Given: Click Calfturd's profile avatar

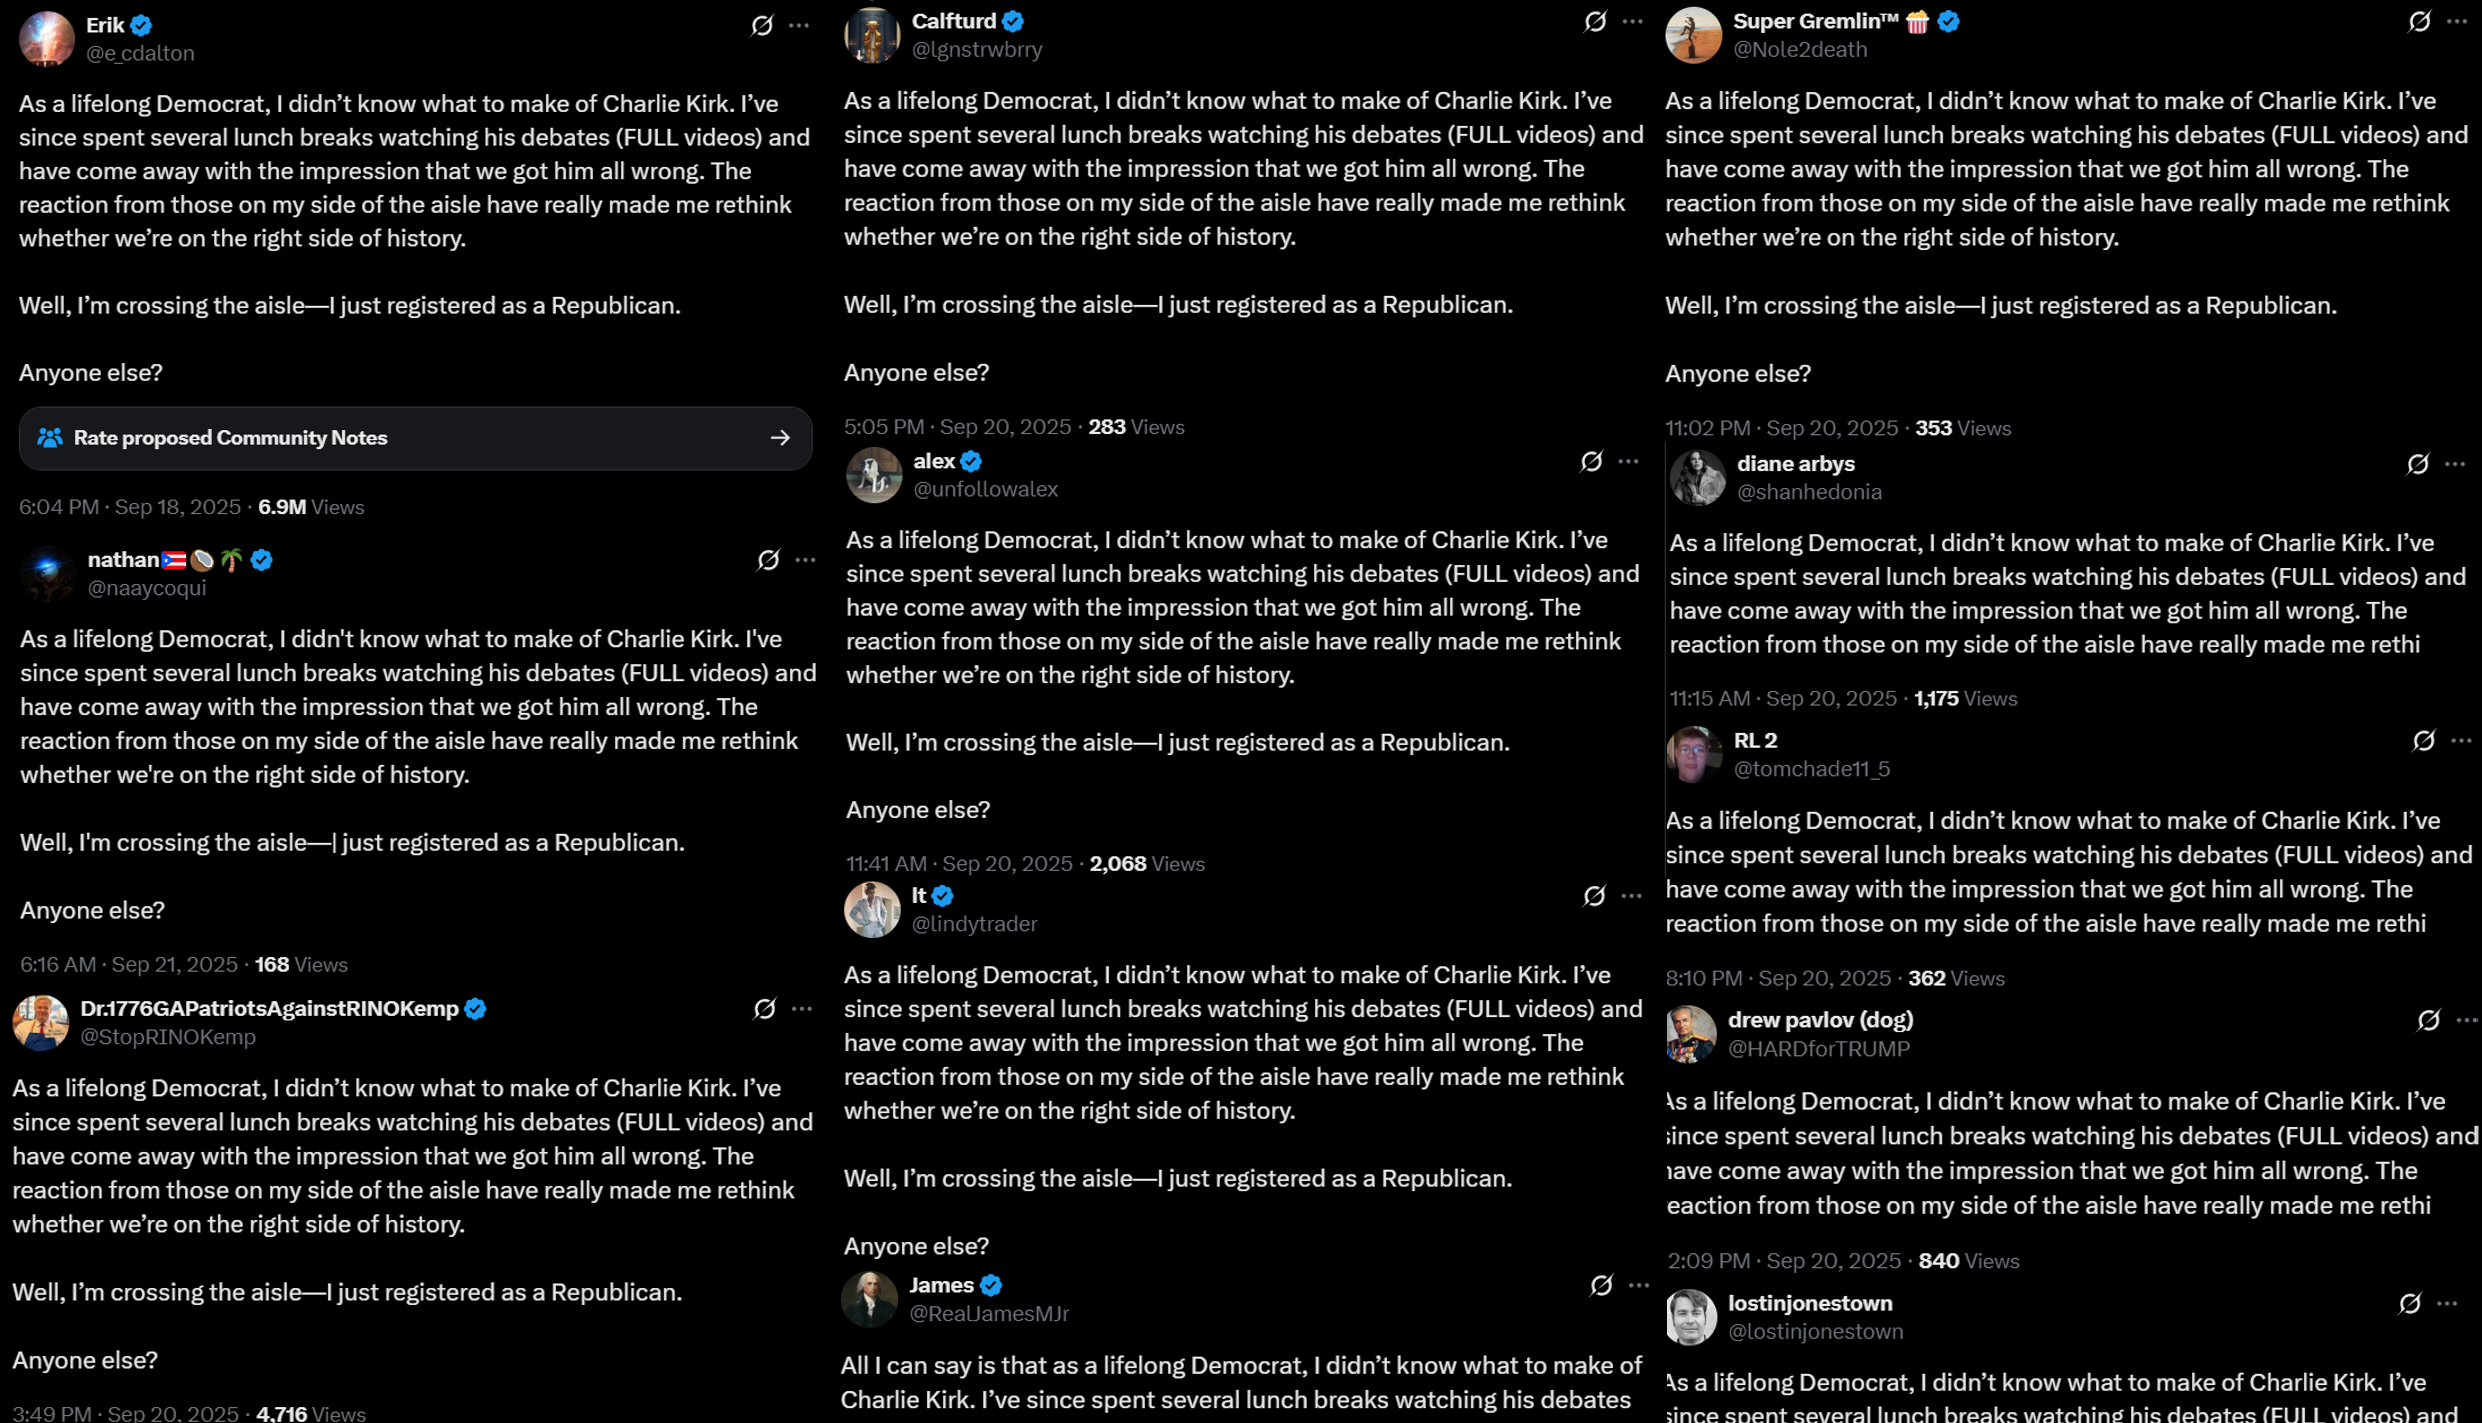Looking at the screenshot, I should pos(872,35).
